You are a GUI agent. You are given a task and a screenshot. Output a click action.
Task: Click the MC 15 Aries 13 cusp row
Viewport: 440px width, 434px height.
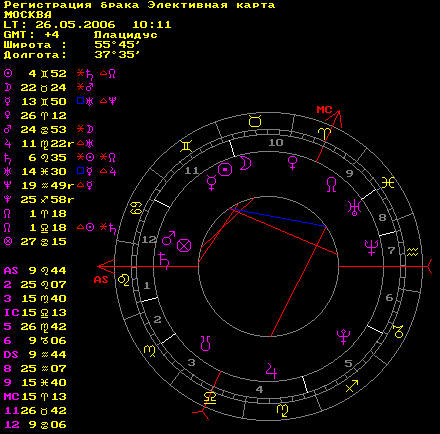pyautogui.click(x=35, y=397)
